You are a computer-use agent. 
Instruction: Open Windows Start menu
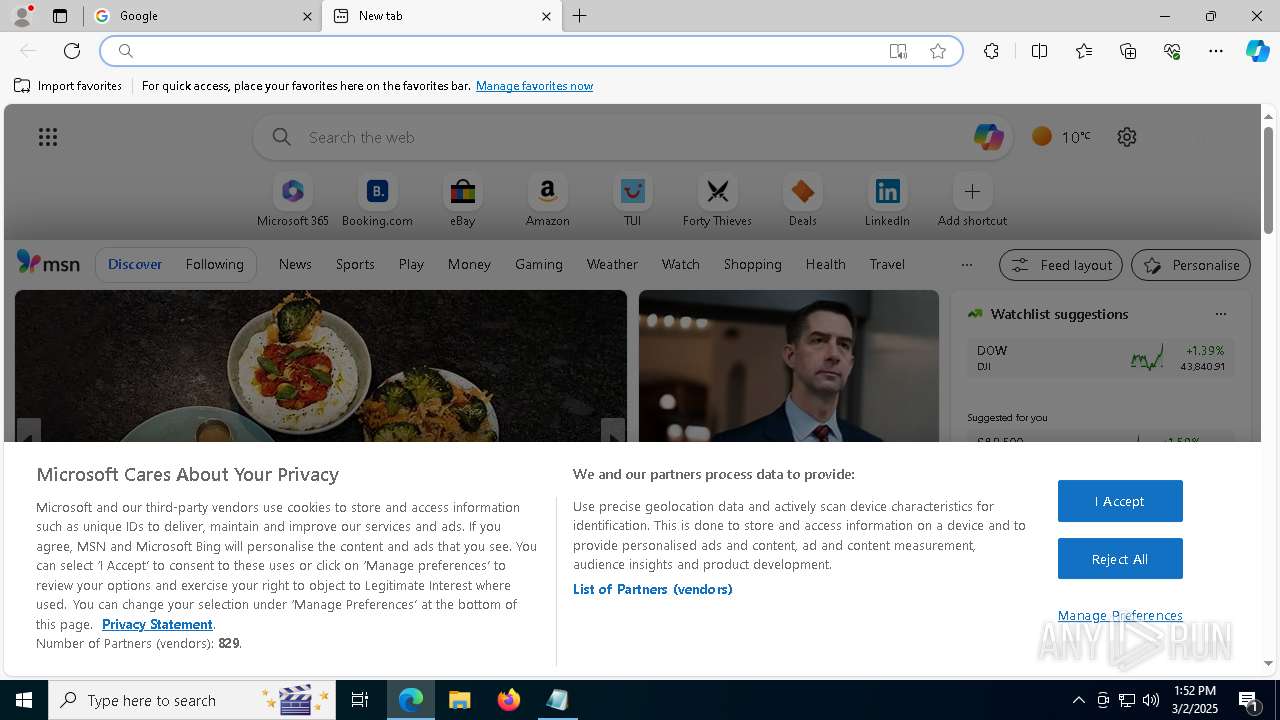[24, 700]
